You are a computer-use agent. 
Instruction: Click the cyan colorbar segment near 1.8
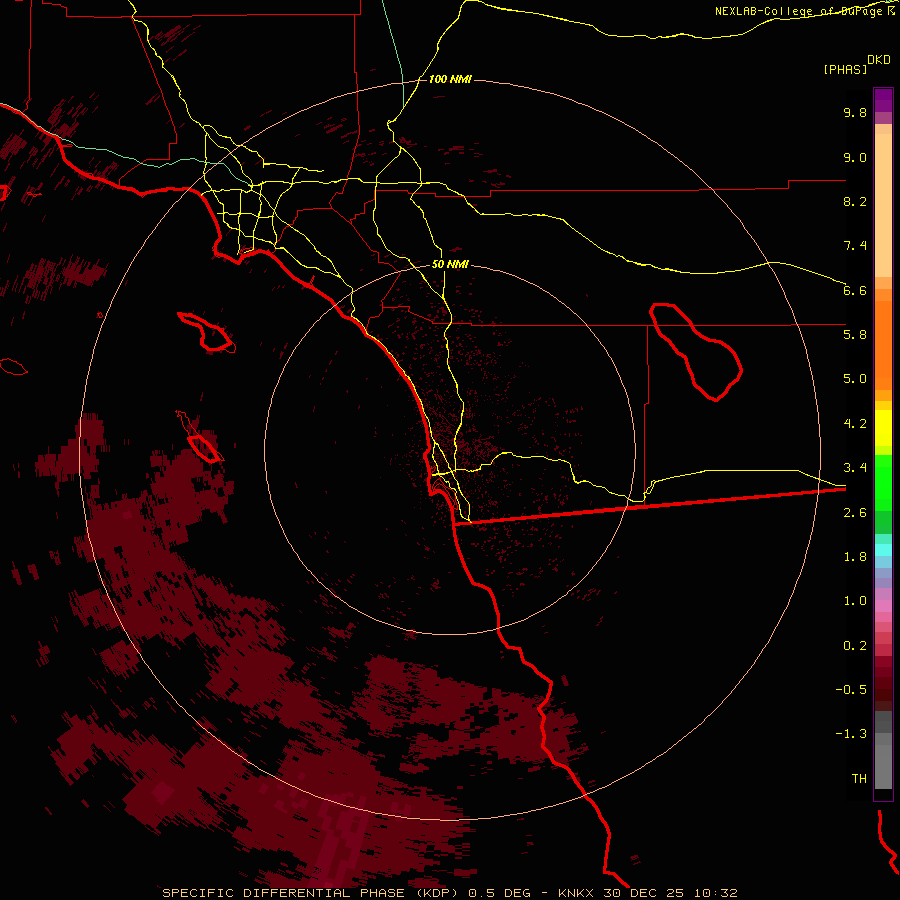tap(883, 550)
